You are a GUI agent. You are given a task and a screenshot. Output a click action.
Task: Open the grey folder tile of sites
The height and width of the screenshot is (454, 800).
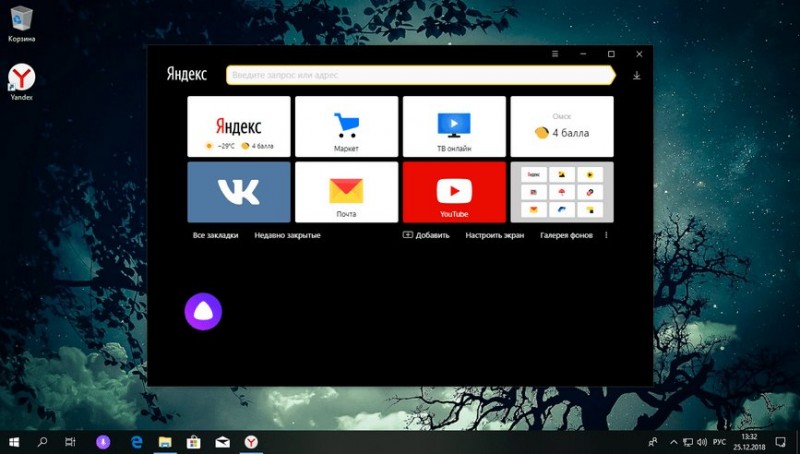[x=562, y=192]
